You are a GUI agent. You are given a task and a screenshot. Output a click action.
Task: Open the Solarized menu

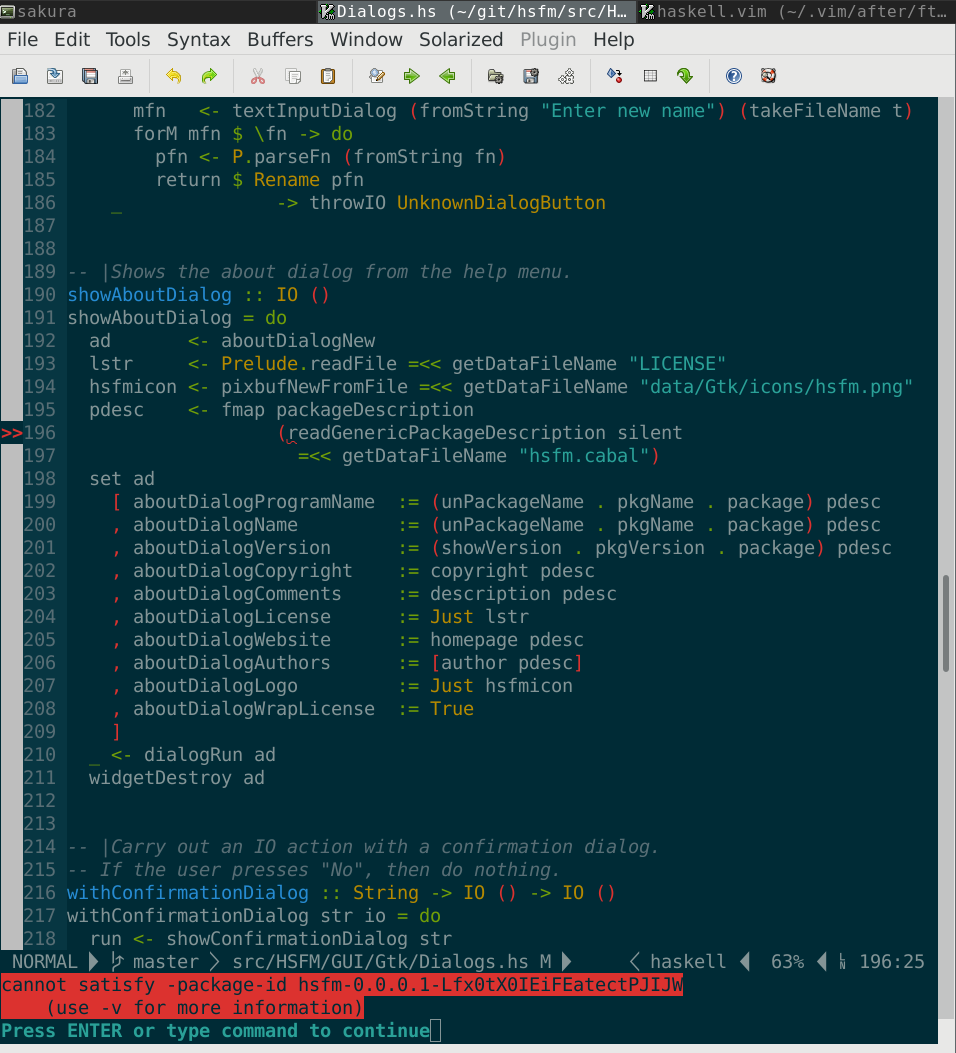[461, 40]
